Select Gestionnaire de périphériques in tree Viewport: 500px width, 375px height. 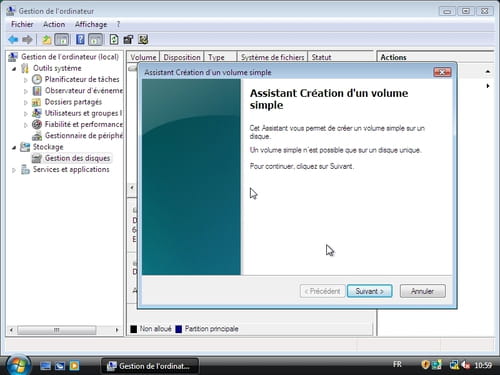[84, 136]
